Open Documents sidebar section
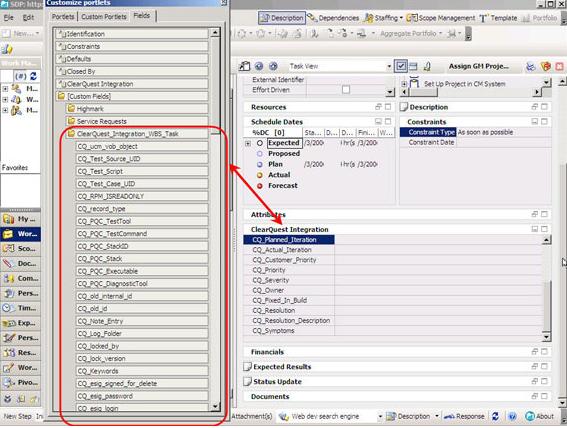 pos(21,264)
